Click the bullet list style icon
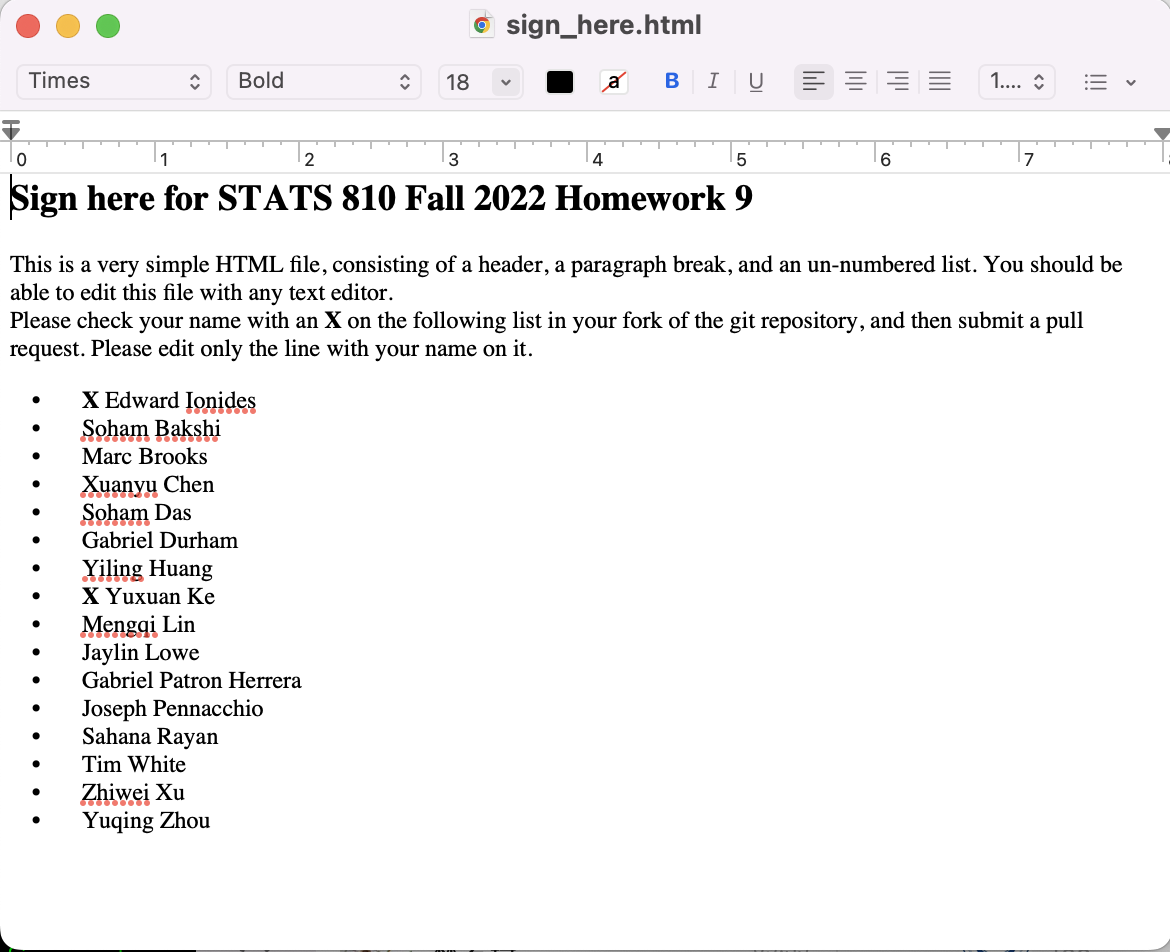Viewport: 1170px width, 952px height. tap(1095, 82)
